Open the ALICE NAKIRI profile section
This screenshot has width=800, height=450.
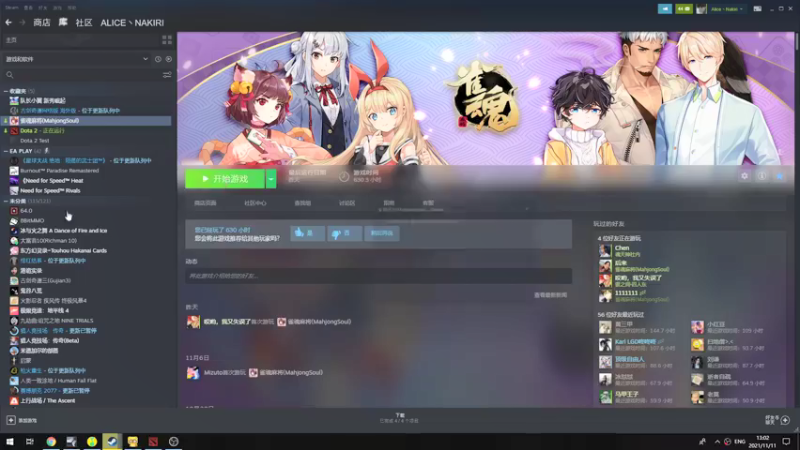132,22
